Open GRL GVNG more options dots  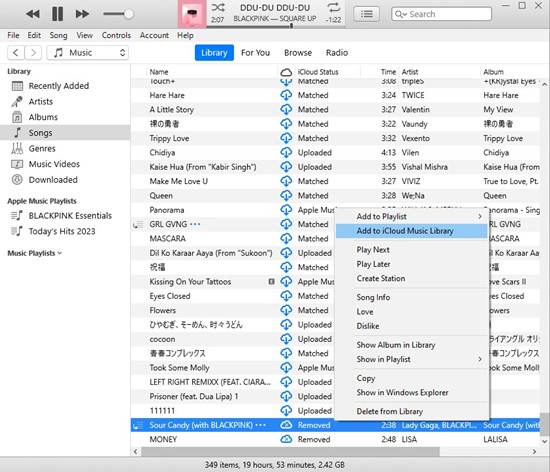pos(195,224)
